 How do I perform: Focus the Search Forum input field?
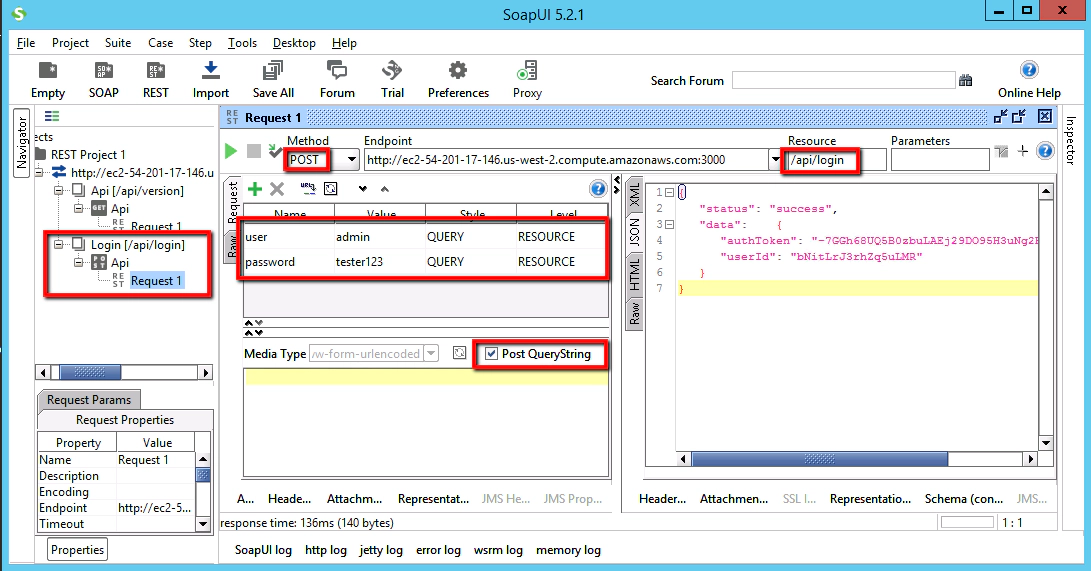coord(843,81)
